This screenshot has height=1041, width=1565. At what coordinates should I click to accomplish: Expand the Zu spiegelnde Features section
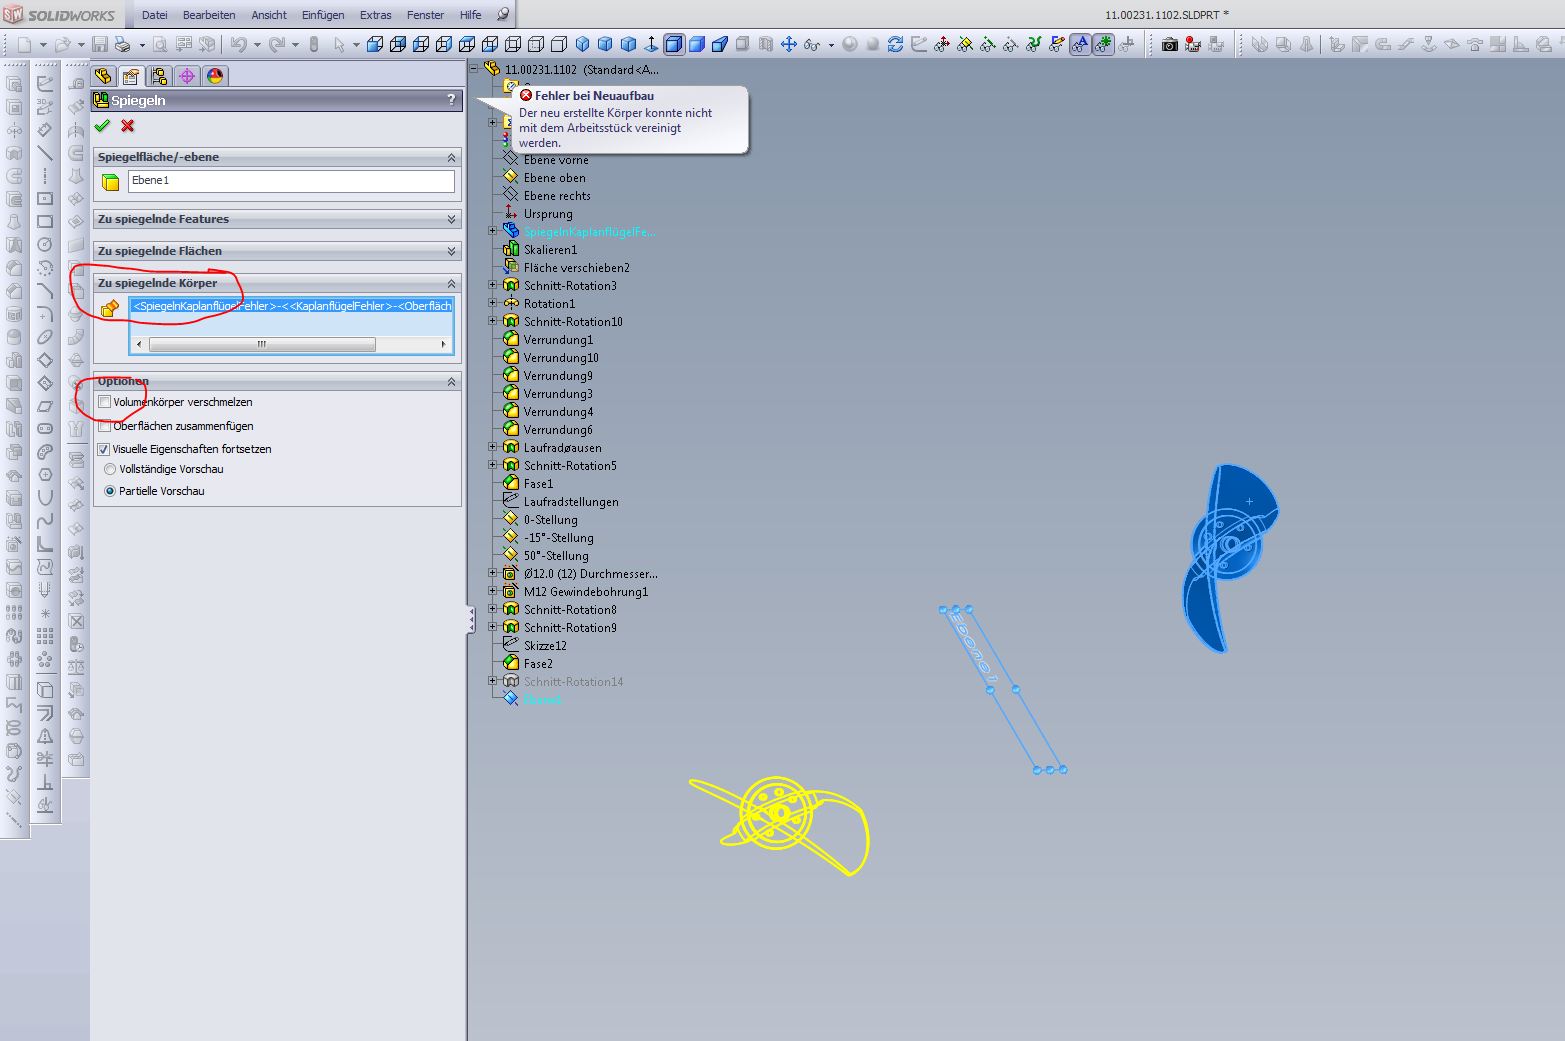(x=451, y=219)
